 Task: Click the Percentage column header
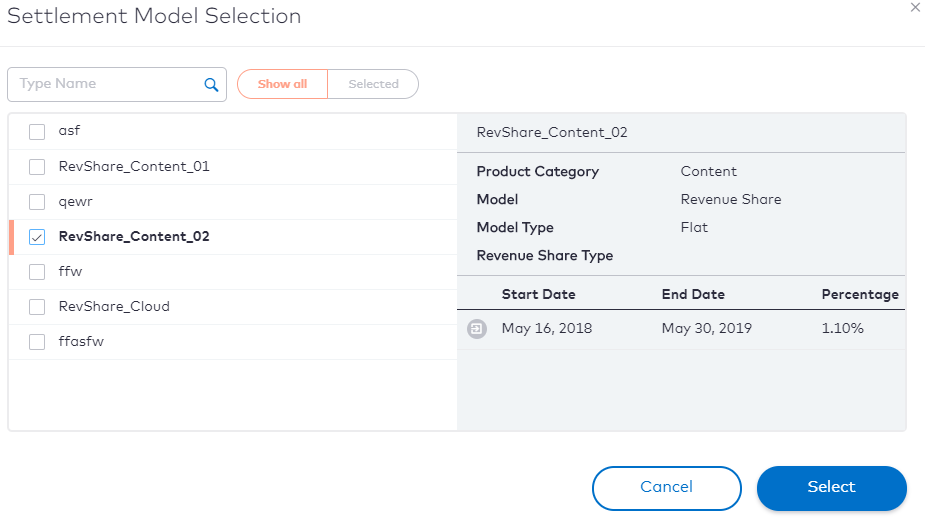click(860, 294)
